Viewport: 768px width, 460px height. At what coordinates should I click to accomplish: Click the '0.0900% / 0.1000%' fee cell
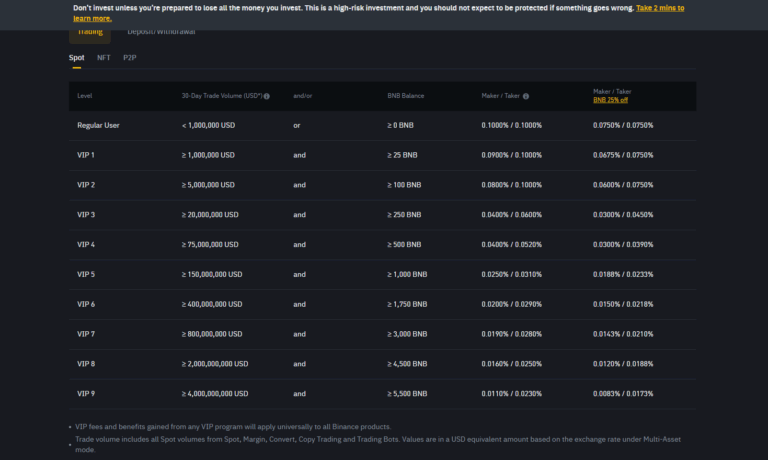[511, 155]
